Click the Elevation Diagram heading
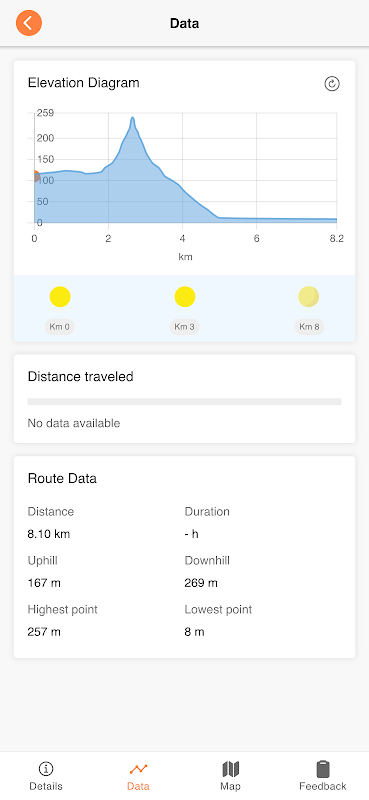This screenshot has height=800, width=369. [84, 83]
